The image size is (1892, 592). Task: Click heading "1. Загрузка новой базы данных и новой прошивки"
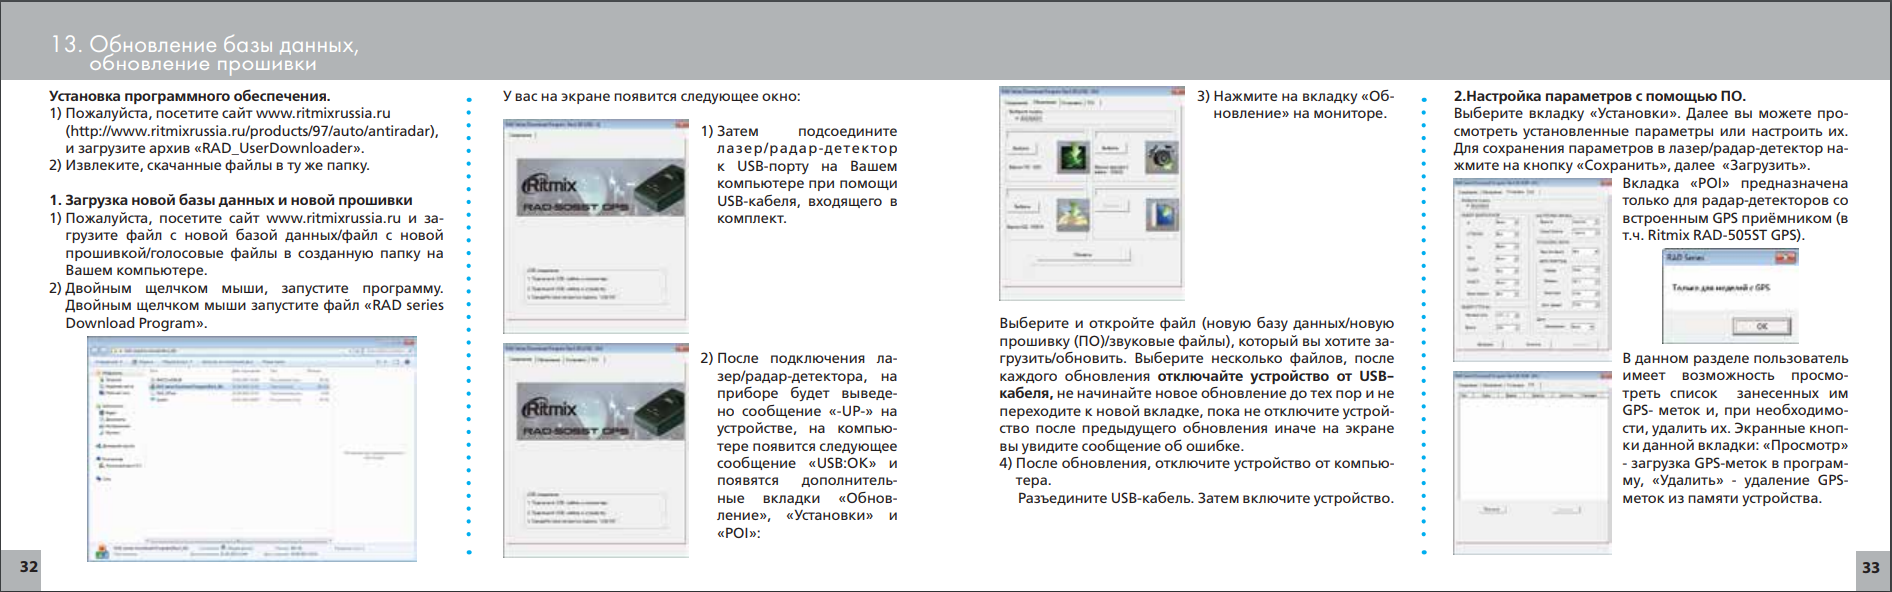pyautogui.click(x=231, y=200)
